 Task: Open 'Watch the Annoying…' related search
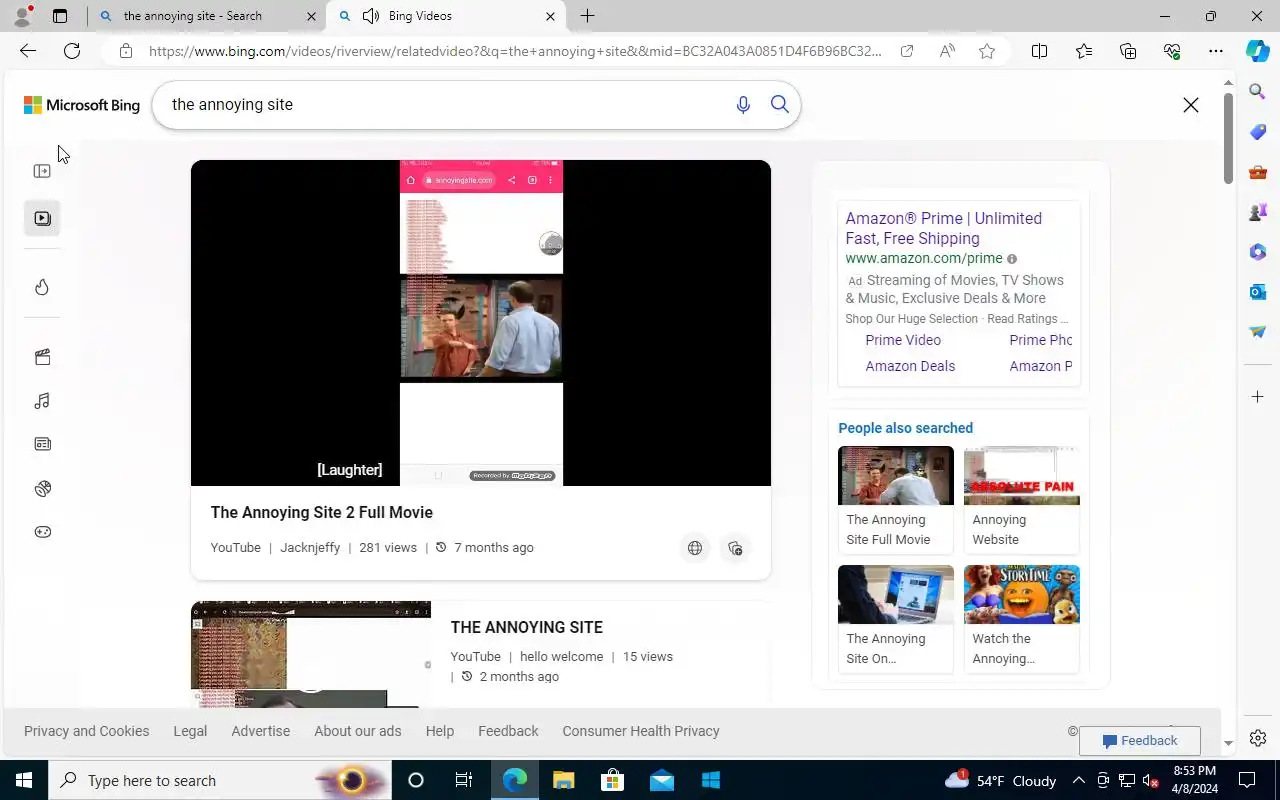tap(1022, 618)
